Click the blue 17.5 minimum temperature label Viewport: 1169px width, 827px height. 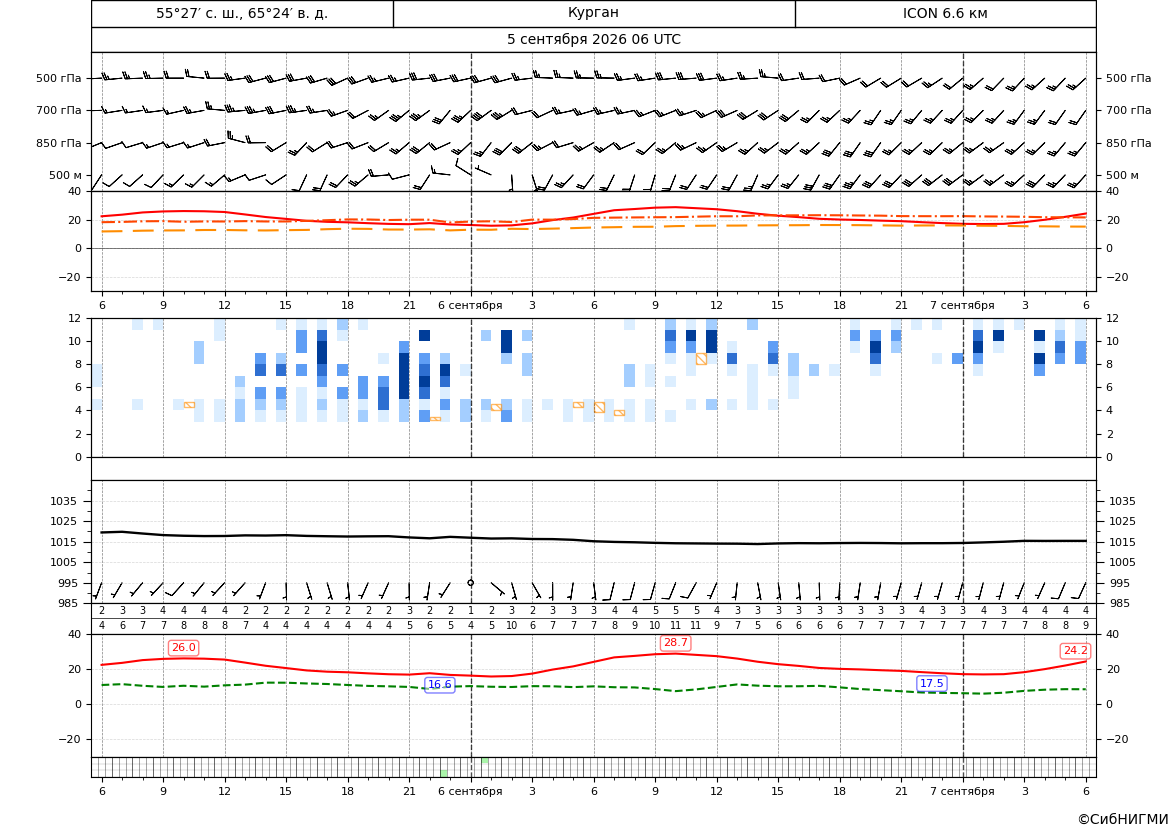[x=931, y=683]
